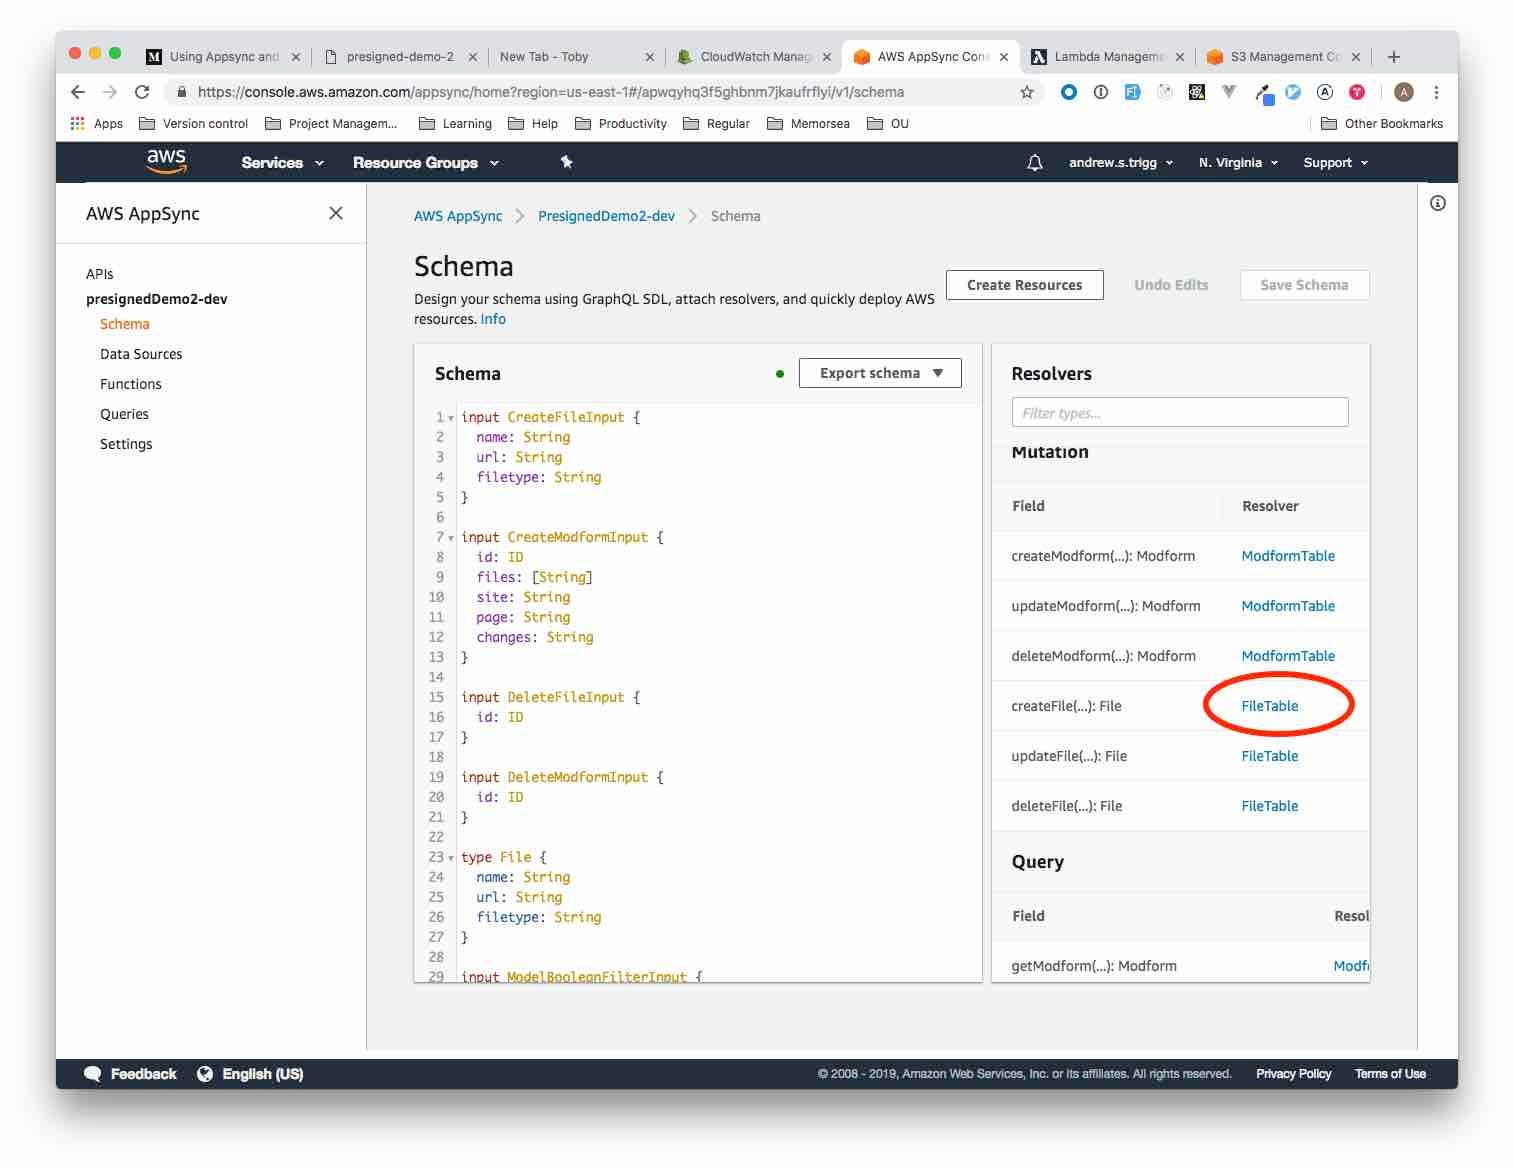The image size is (1514, 1169).
Task: Open the N. Virginia region dropdown
Action: click(1238, 162)
